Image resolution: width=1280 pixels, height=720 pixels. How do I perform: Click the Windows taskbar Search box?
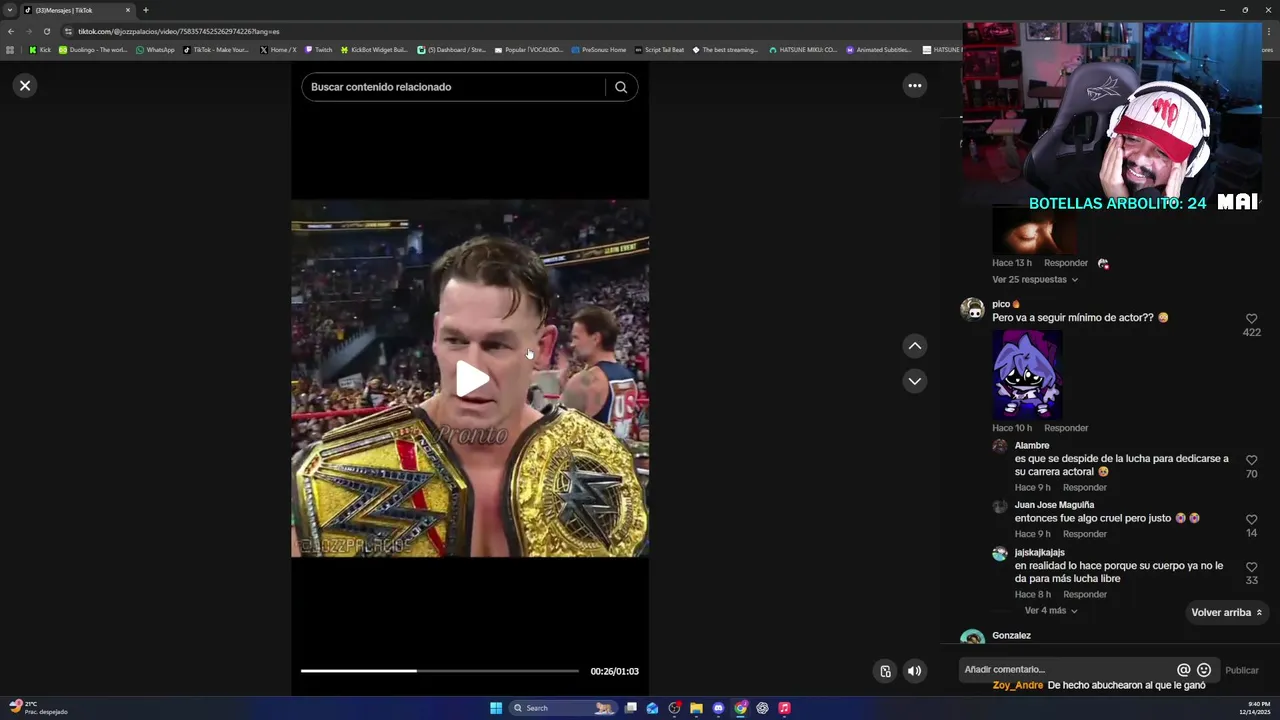click(x=563, y=708)
